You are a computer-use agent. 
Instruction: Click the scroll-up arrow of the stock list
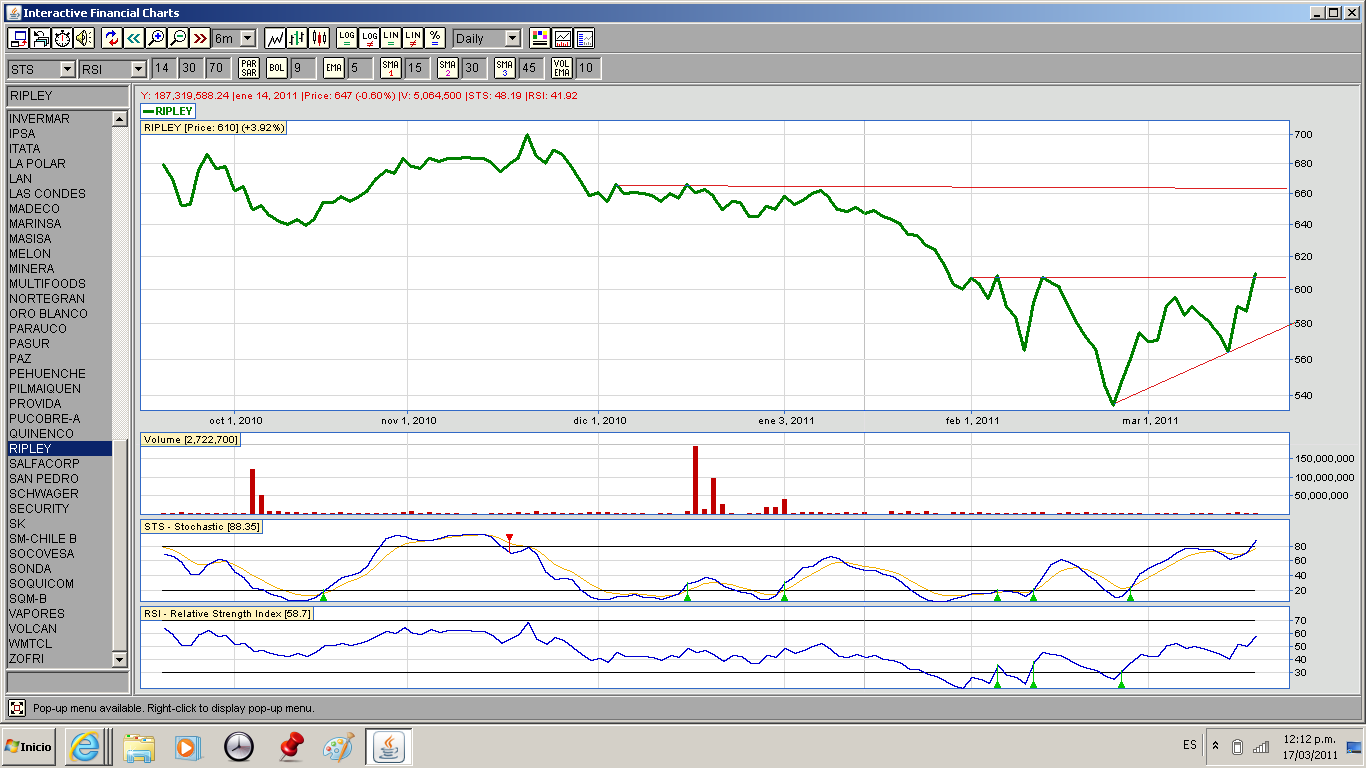tap(119, 119)
